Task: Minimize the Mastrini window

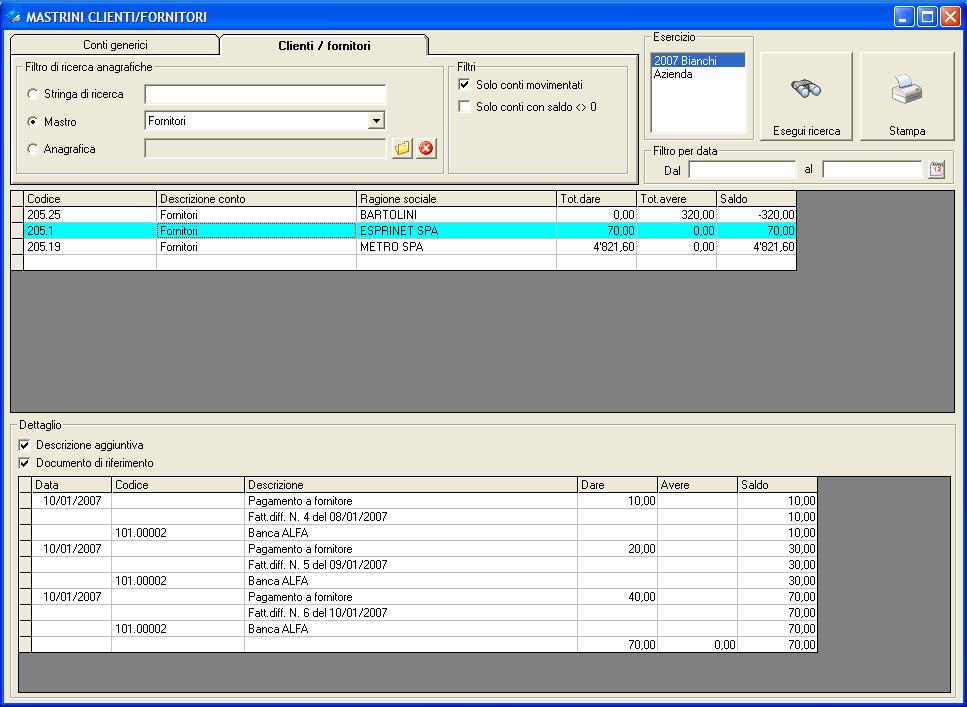Action: click(x=903, y=17)
